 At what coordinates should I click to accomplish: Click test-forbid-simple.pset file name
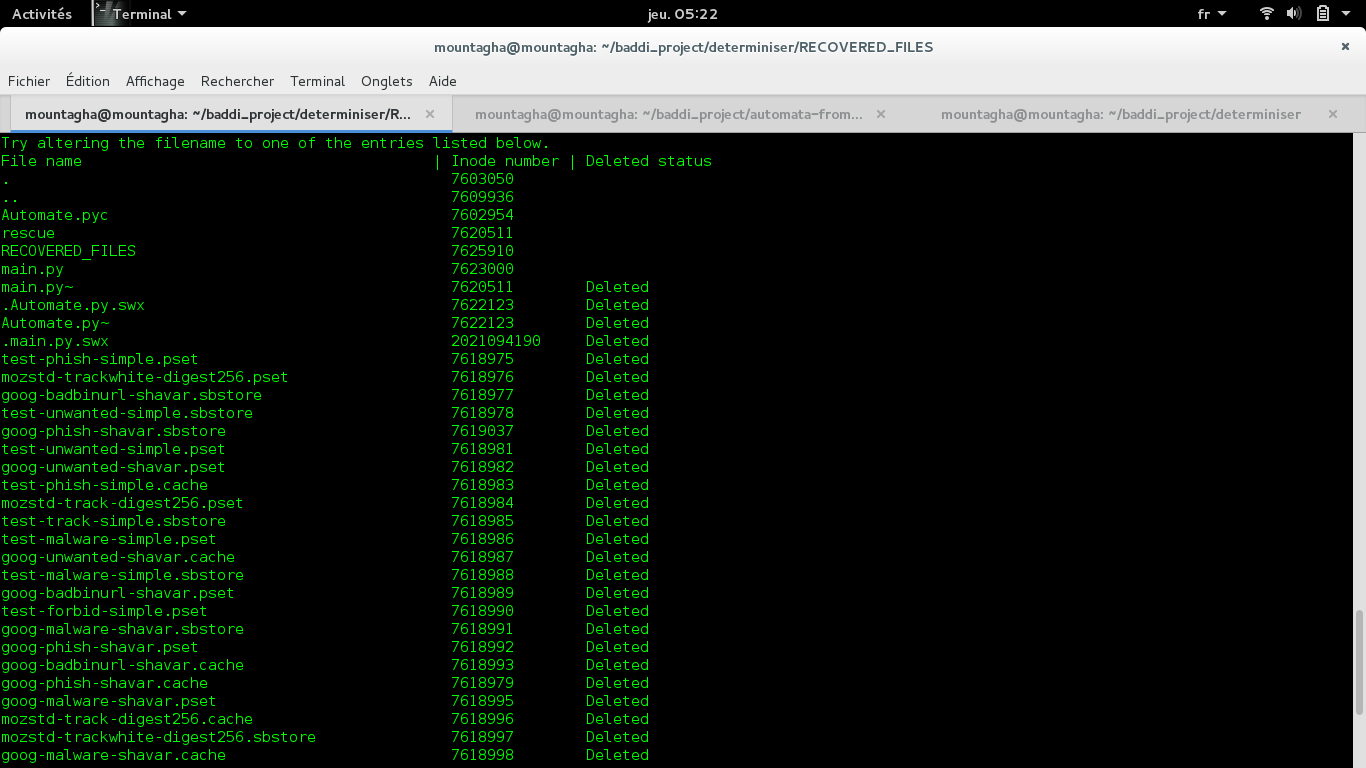(x=104, y=611)
